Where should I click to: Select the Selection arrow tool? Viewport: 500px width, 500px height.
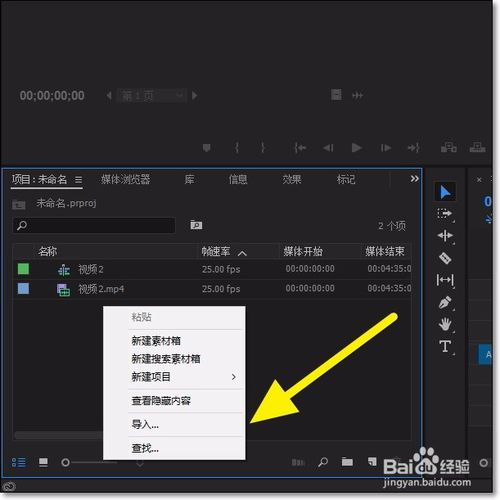[445, 192]
